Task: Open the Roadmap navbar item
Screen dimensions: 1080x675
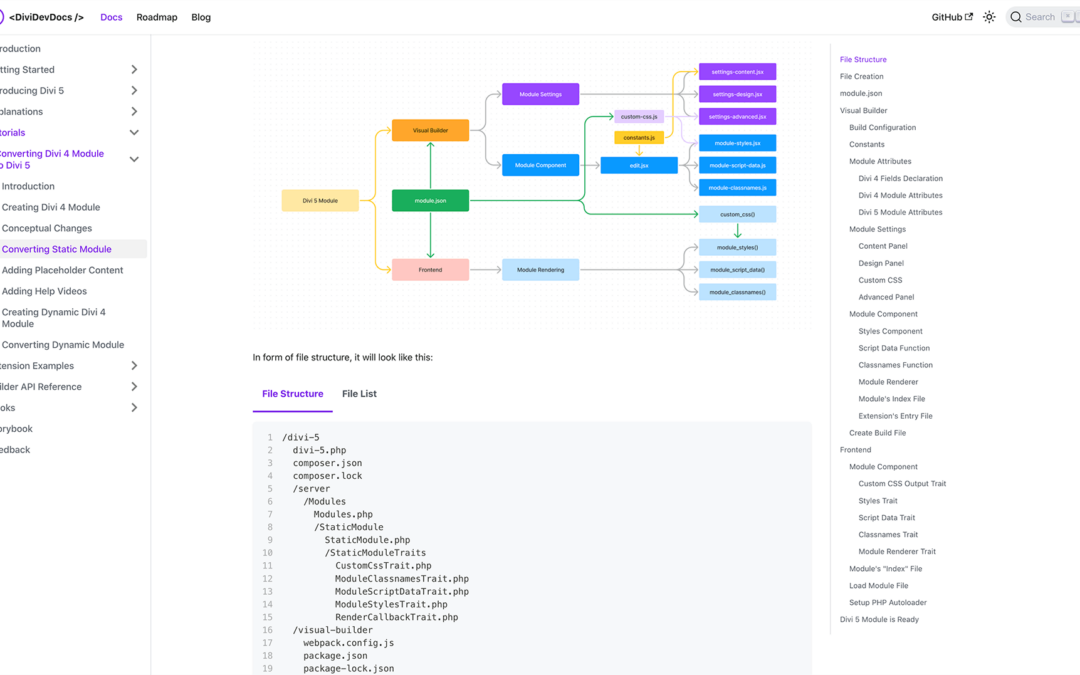Action: coord(156,17)
